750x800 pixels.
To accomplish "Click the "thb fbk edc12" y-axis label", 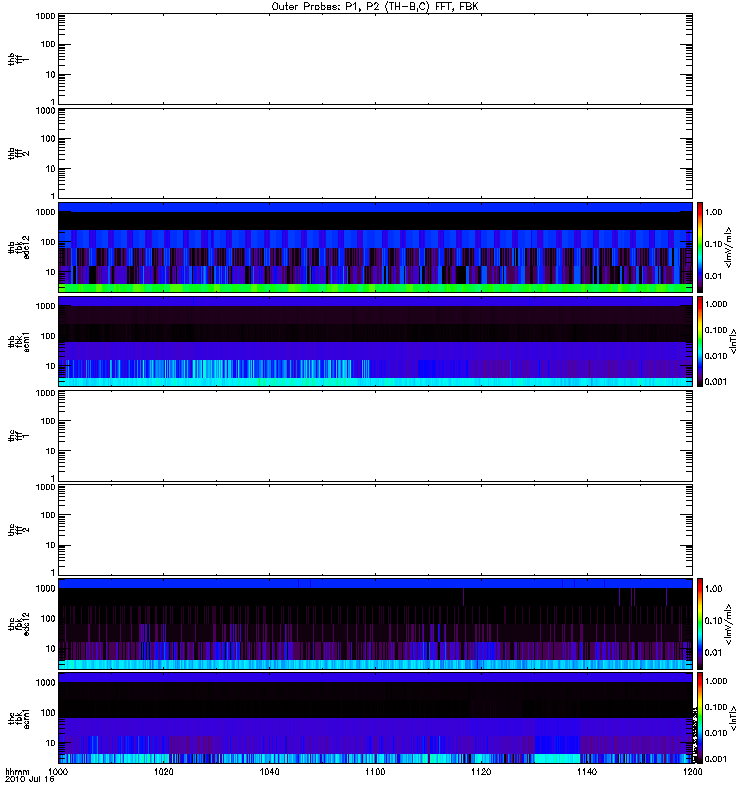I will click(x=19, y=247).
